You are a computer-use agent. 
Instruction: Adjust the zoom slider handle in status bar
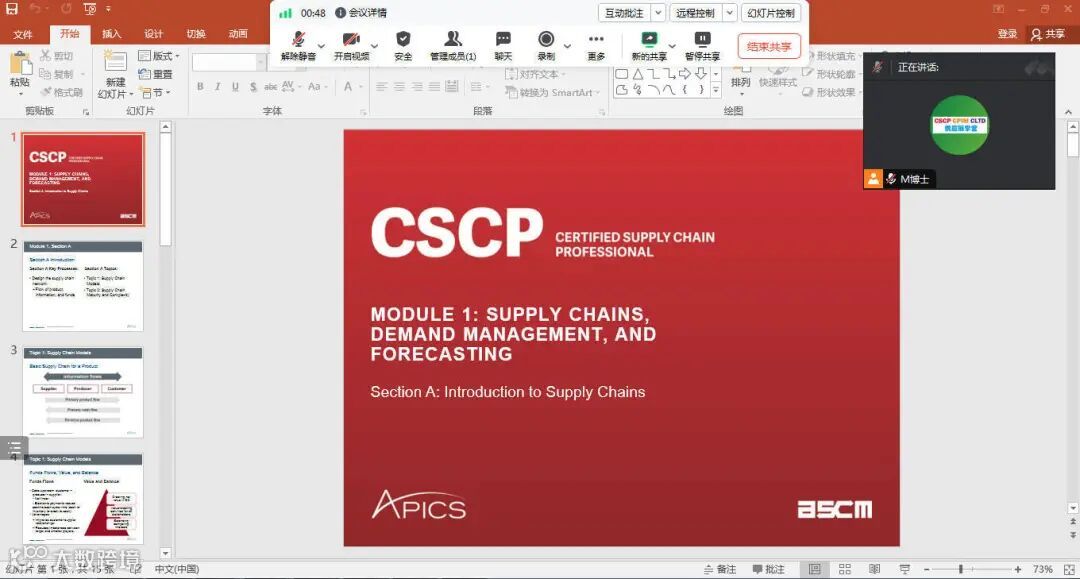960,569
